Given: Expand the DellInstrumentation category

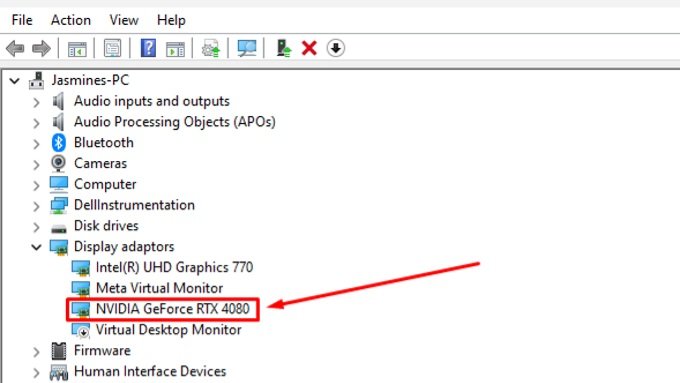Looking at the screenshot, I should pos(36,206).
